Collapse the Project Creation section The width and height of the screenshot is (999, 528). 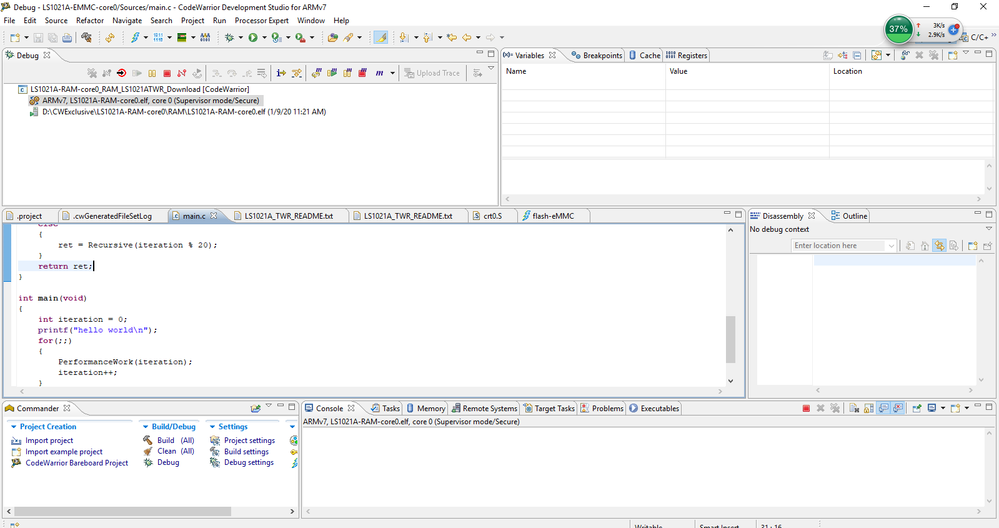(13, 427)
